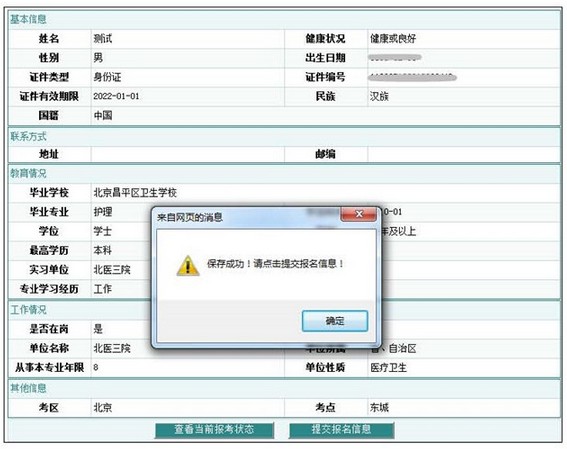This screenshot has width=567, height=449.
Task: Click the school name 北京昌平区卫生学校
Action: 135,193
